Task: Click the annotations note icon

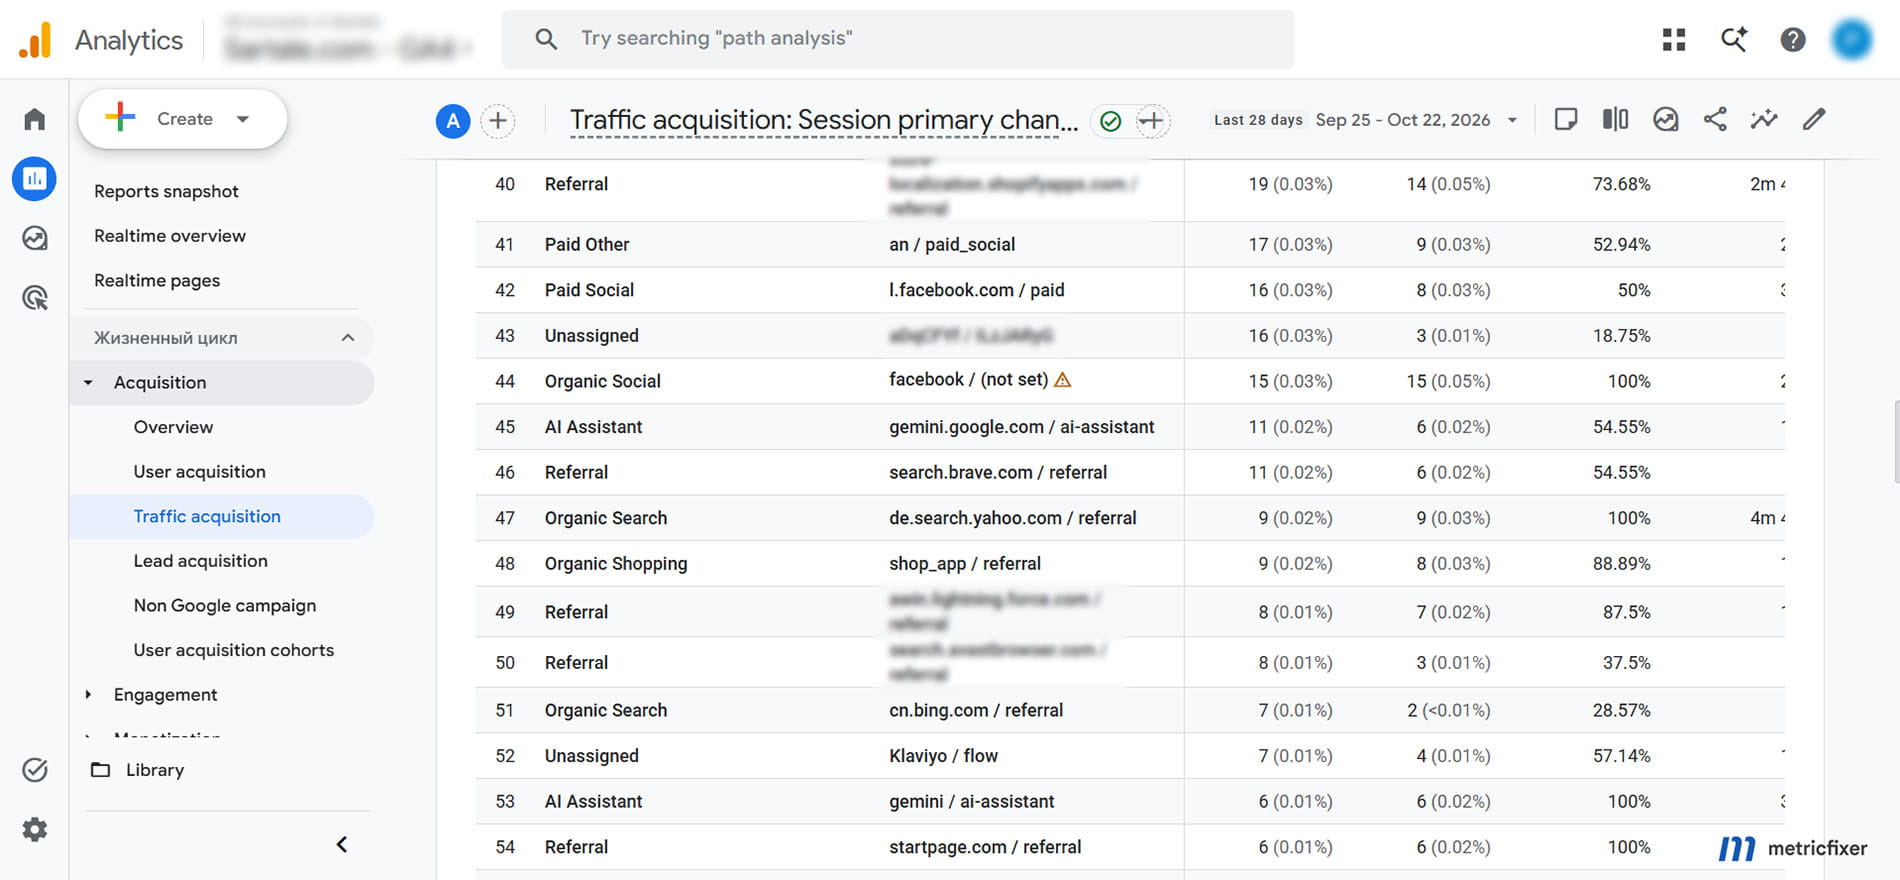Action: click(x=1566, y=120)
